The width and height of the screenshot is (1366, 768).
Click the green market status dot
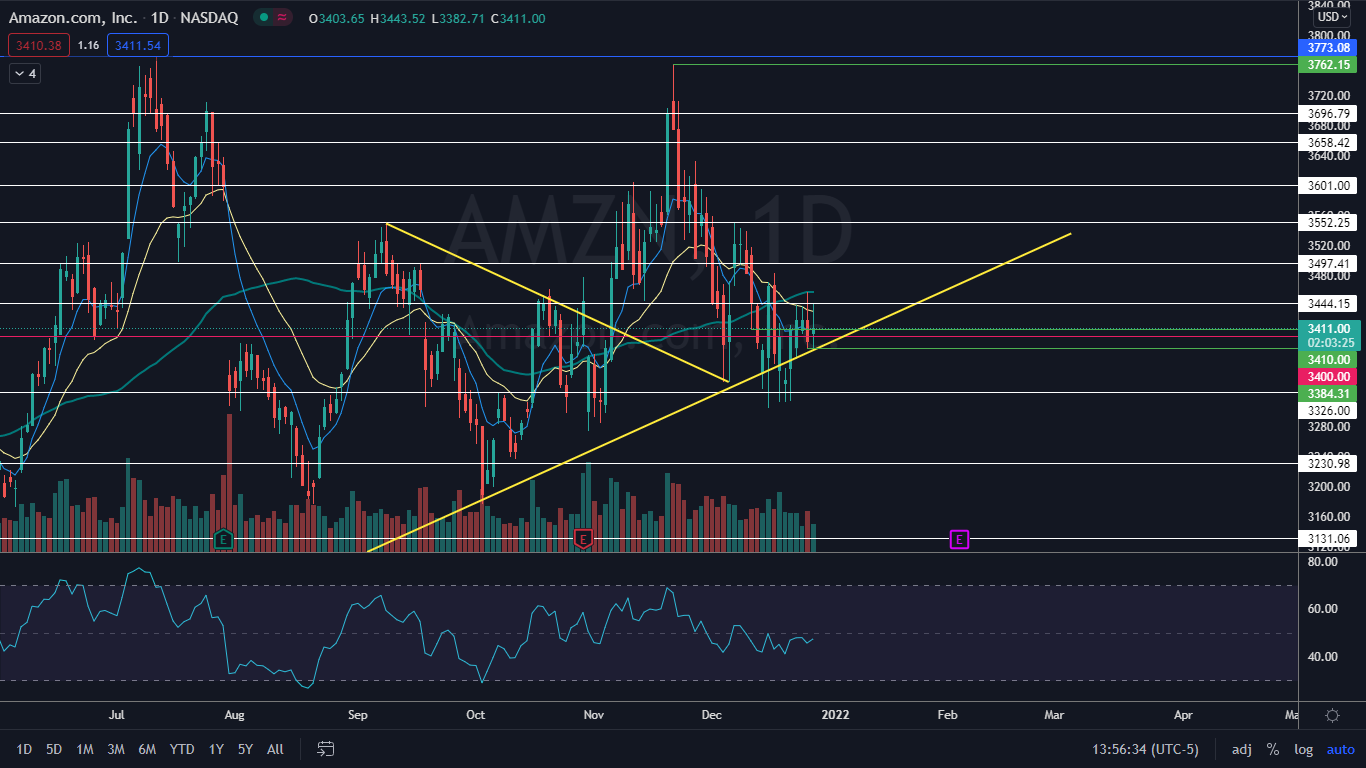coord(263,18)
